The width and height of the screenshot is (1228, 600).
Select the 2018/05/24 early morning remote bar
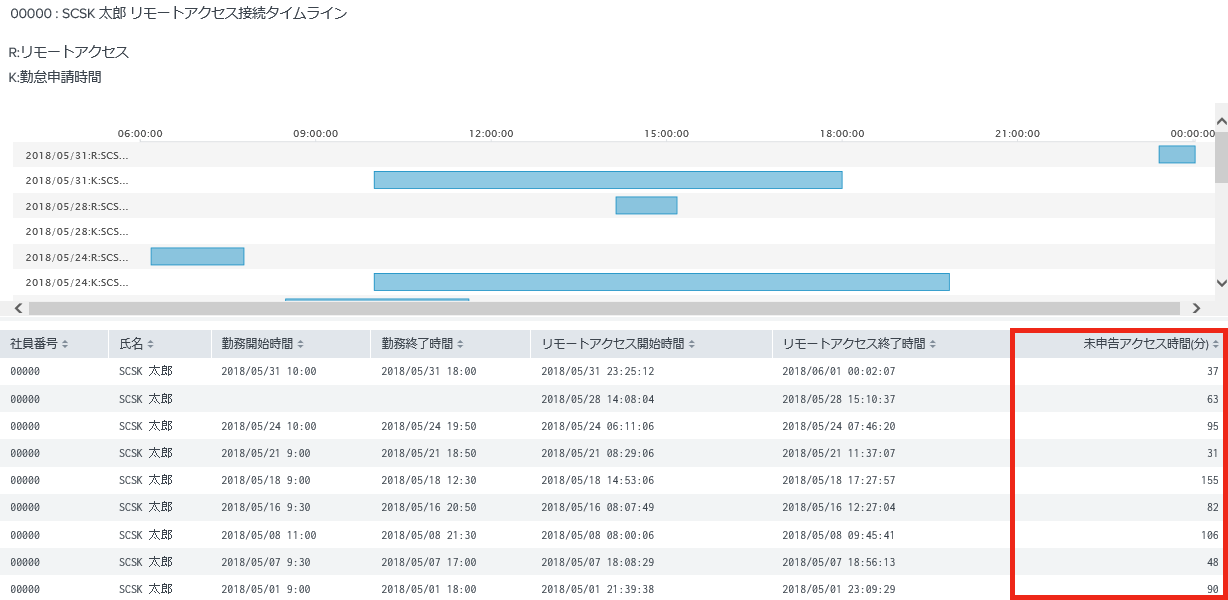[x=197, y=256]
